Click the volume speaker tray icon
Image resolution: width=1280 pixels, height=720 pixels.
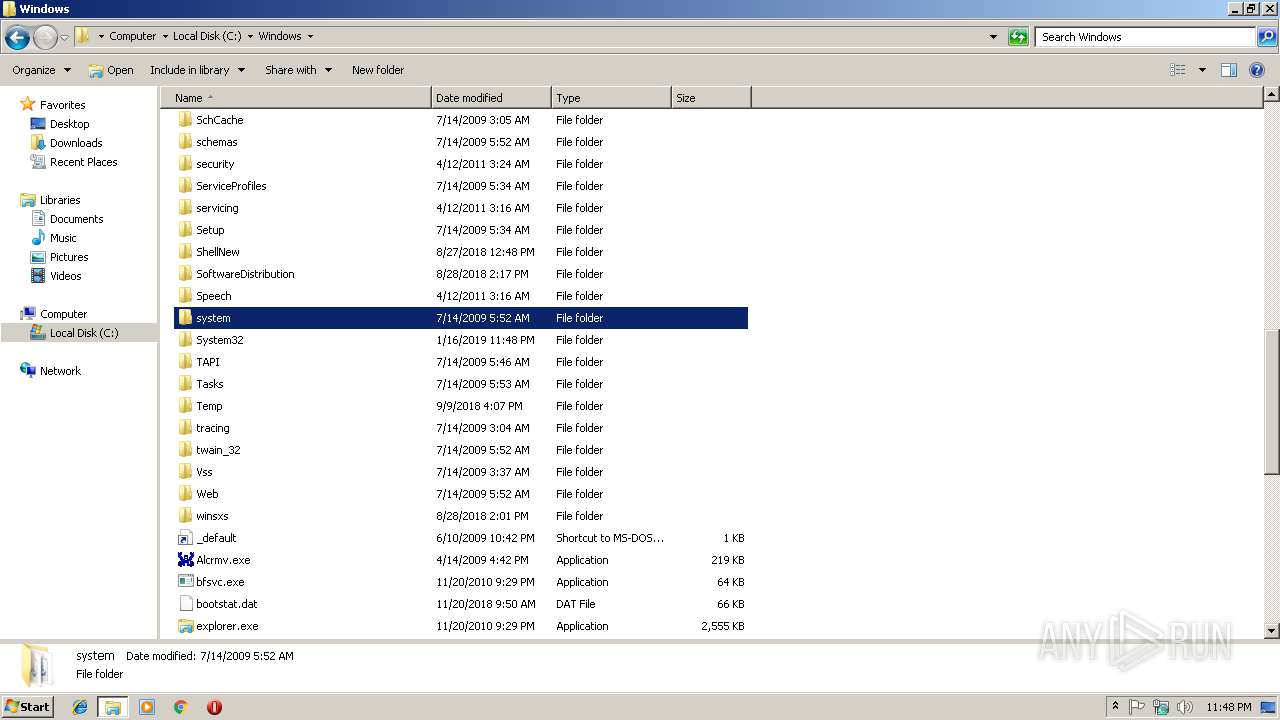pos(1184,707)
